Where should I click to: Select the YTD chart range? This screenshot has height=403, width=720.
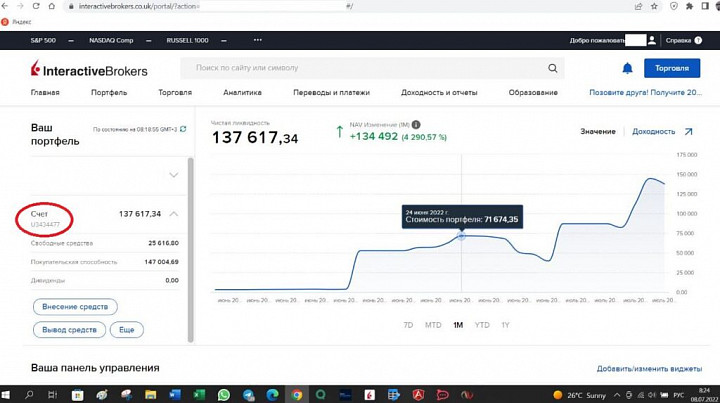pyautogui.click(x=482, y=325)
